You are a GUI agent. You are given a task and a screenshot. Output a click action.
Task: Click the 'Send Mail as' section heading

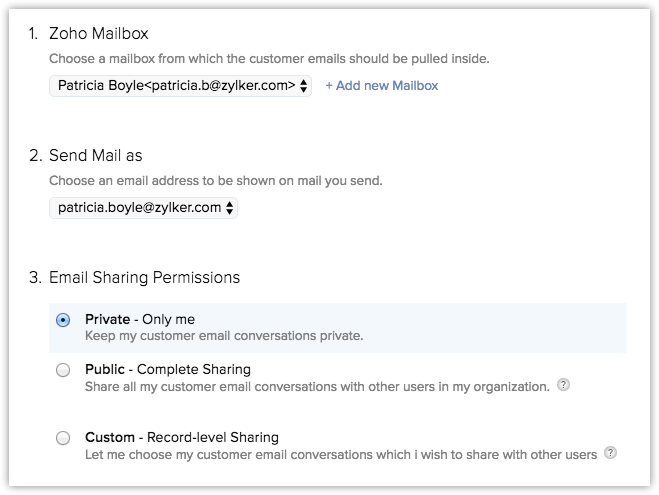tap(96, 156)
